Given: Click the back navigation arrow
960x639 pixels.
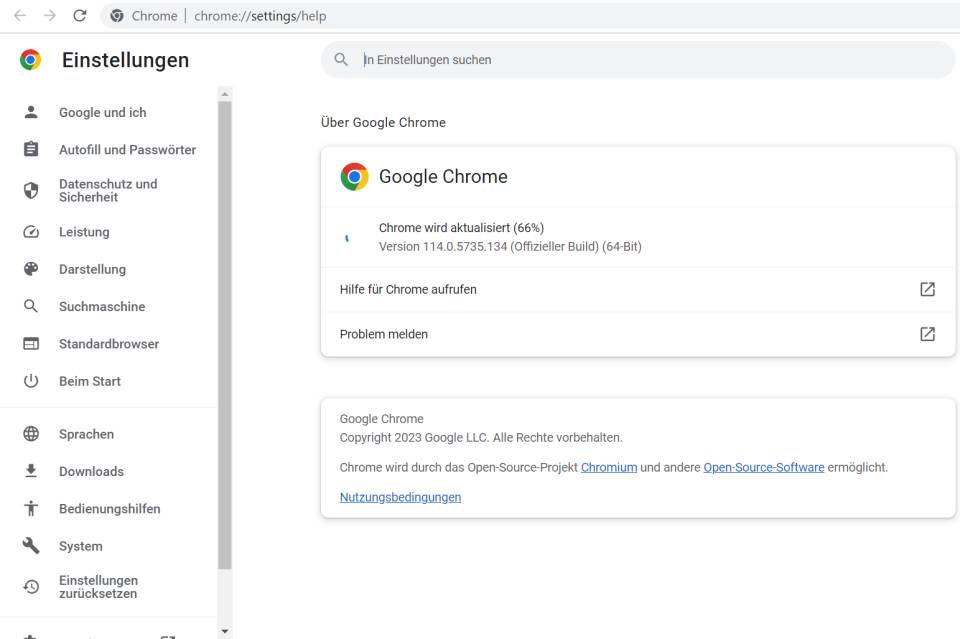Looking at the screenshot, I should [x=20, y=16].
